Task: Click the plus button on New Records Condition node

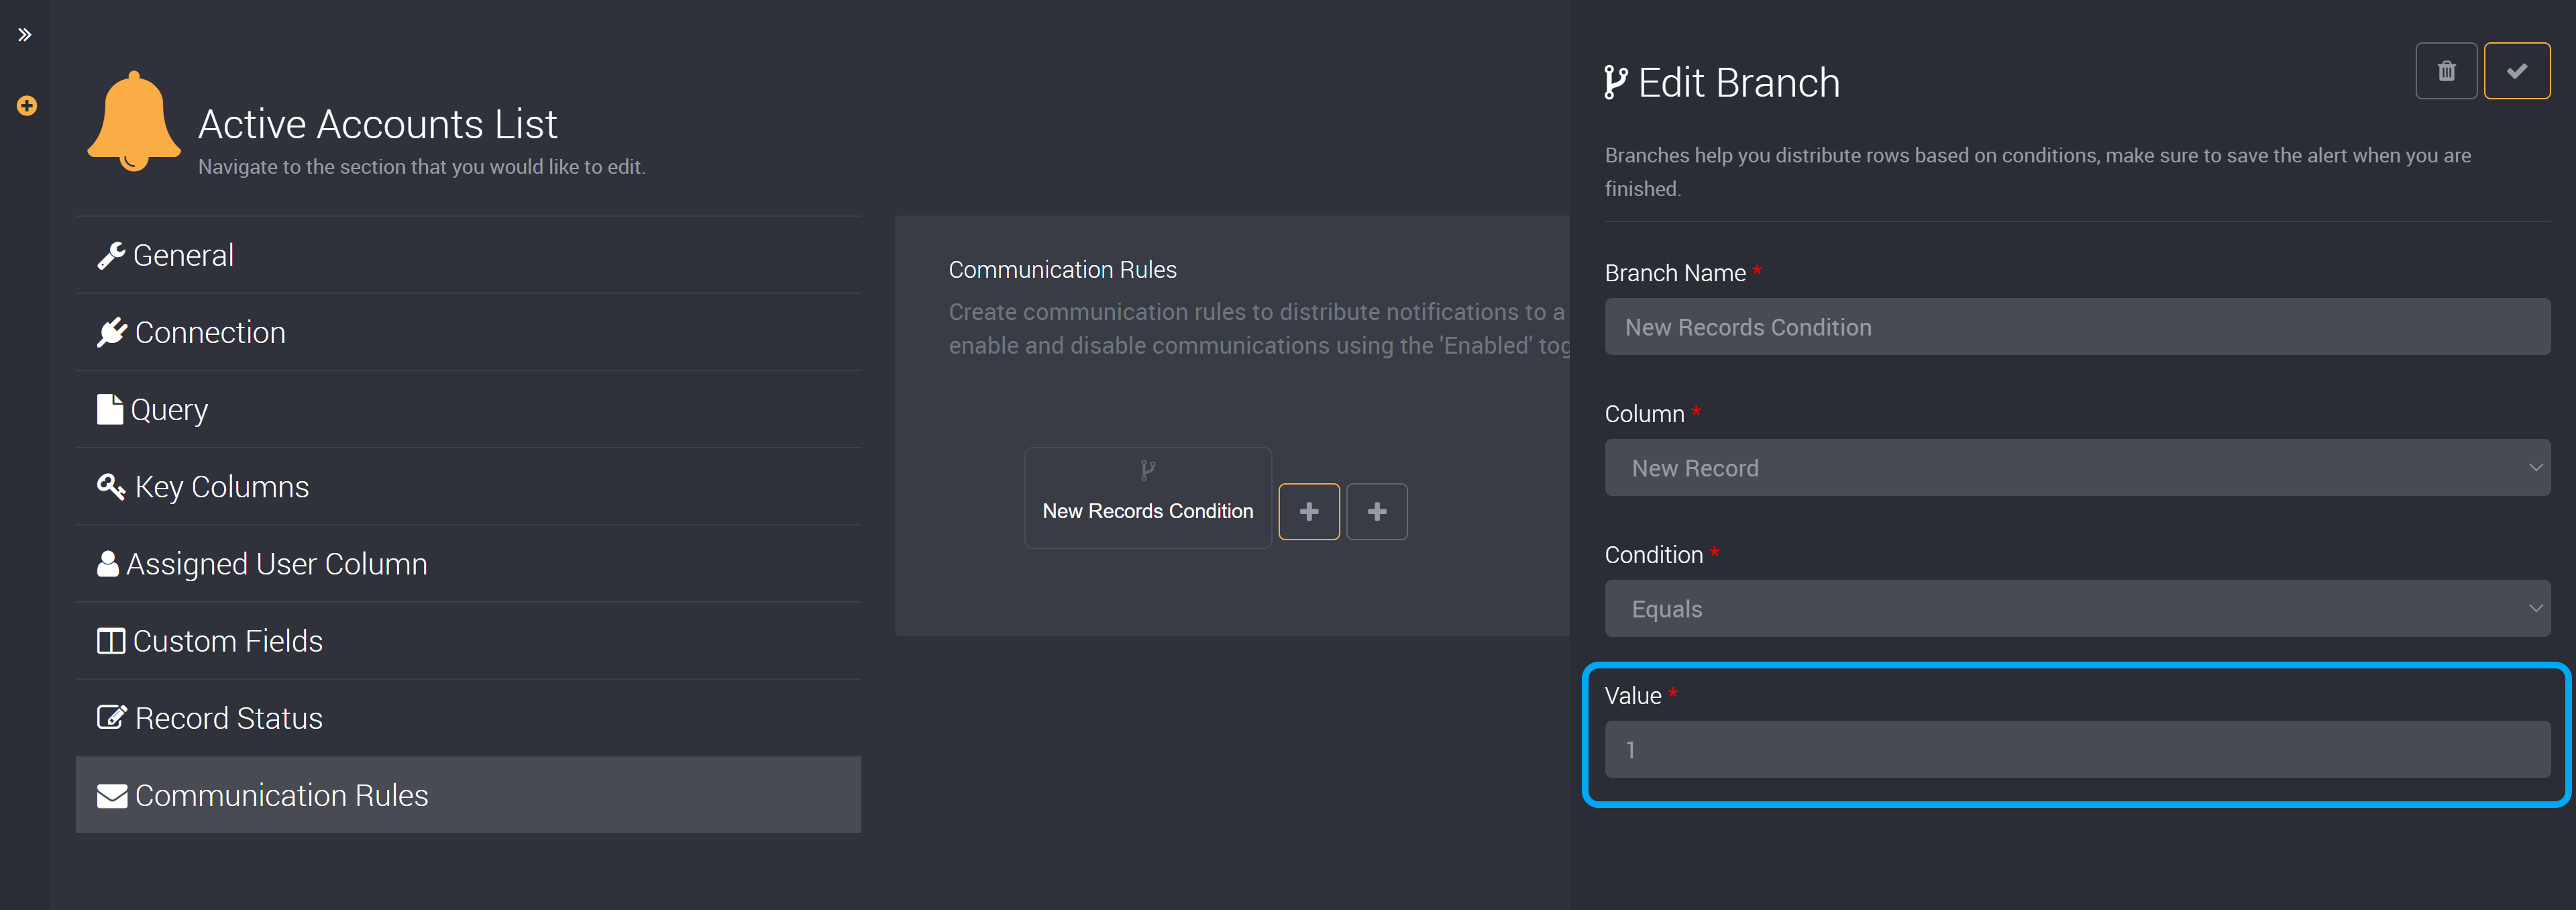Action: 1309,511
